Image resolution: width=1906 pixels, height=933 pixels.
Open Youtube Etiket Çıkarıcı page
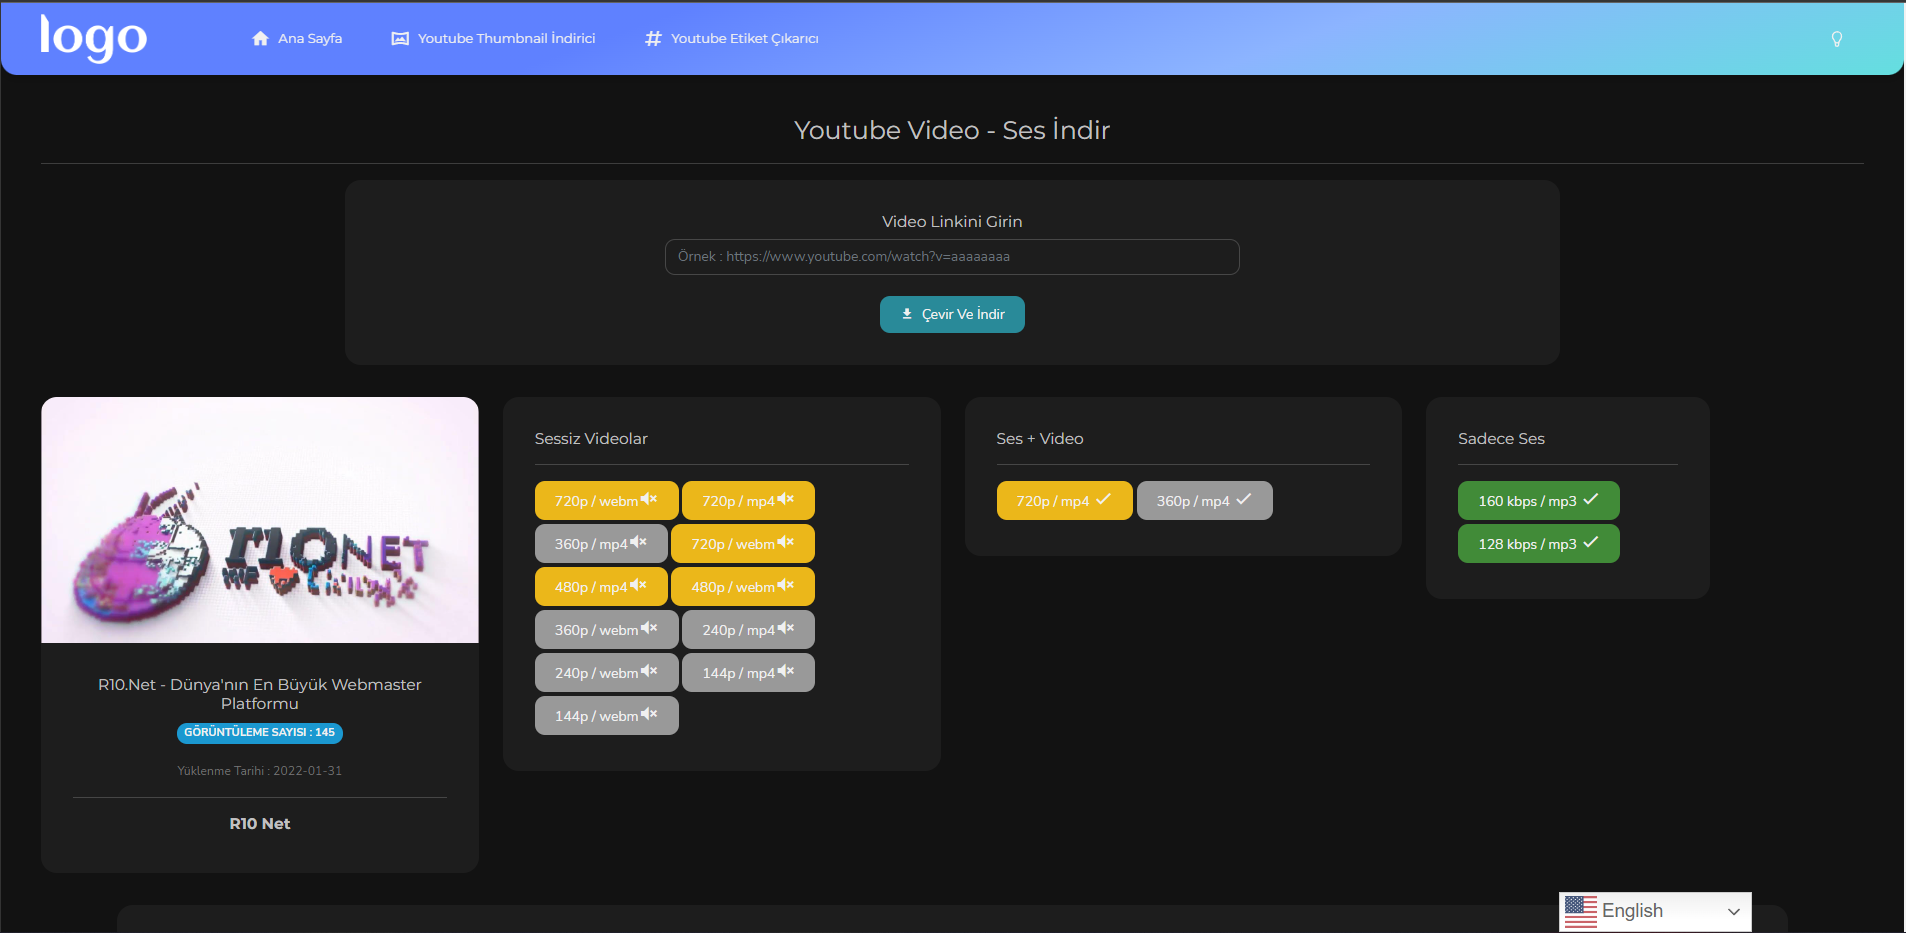coord(732,38)
